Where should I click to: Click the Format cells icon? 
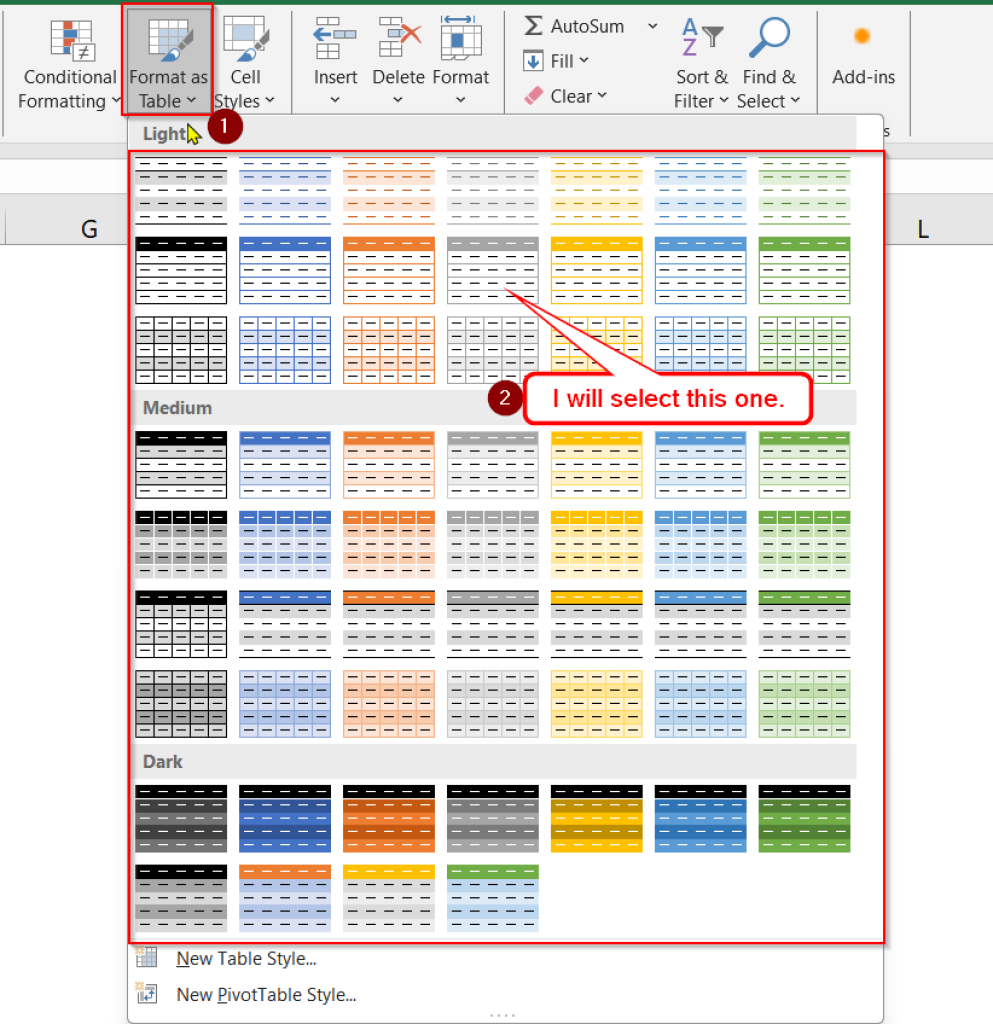(x=460, y=40)
